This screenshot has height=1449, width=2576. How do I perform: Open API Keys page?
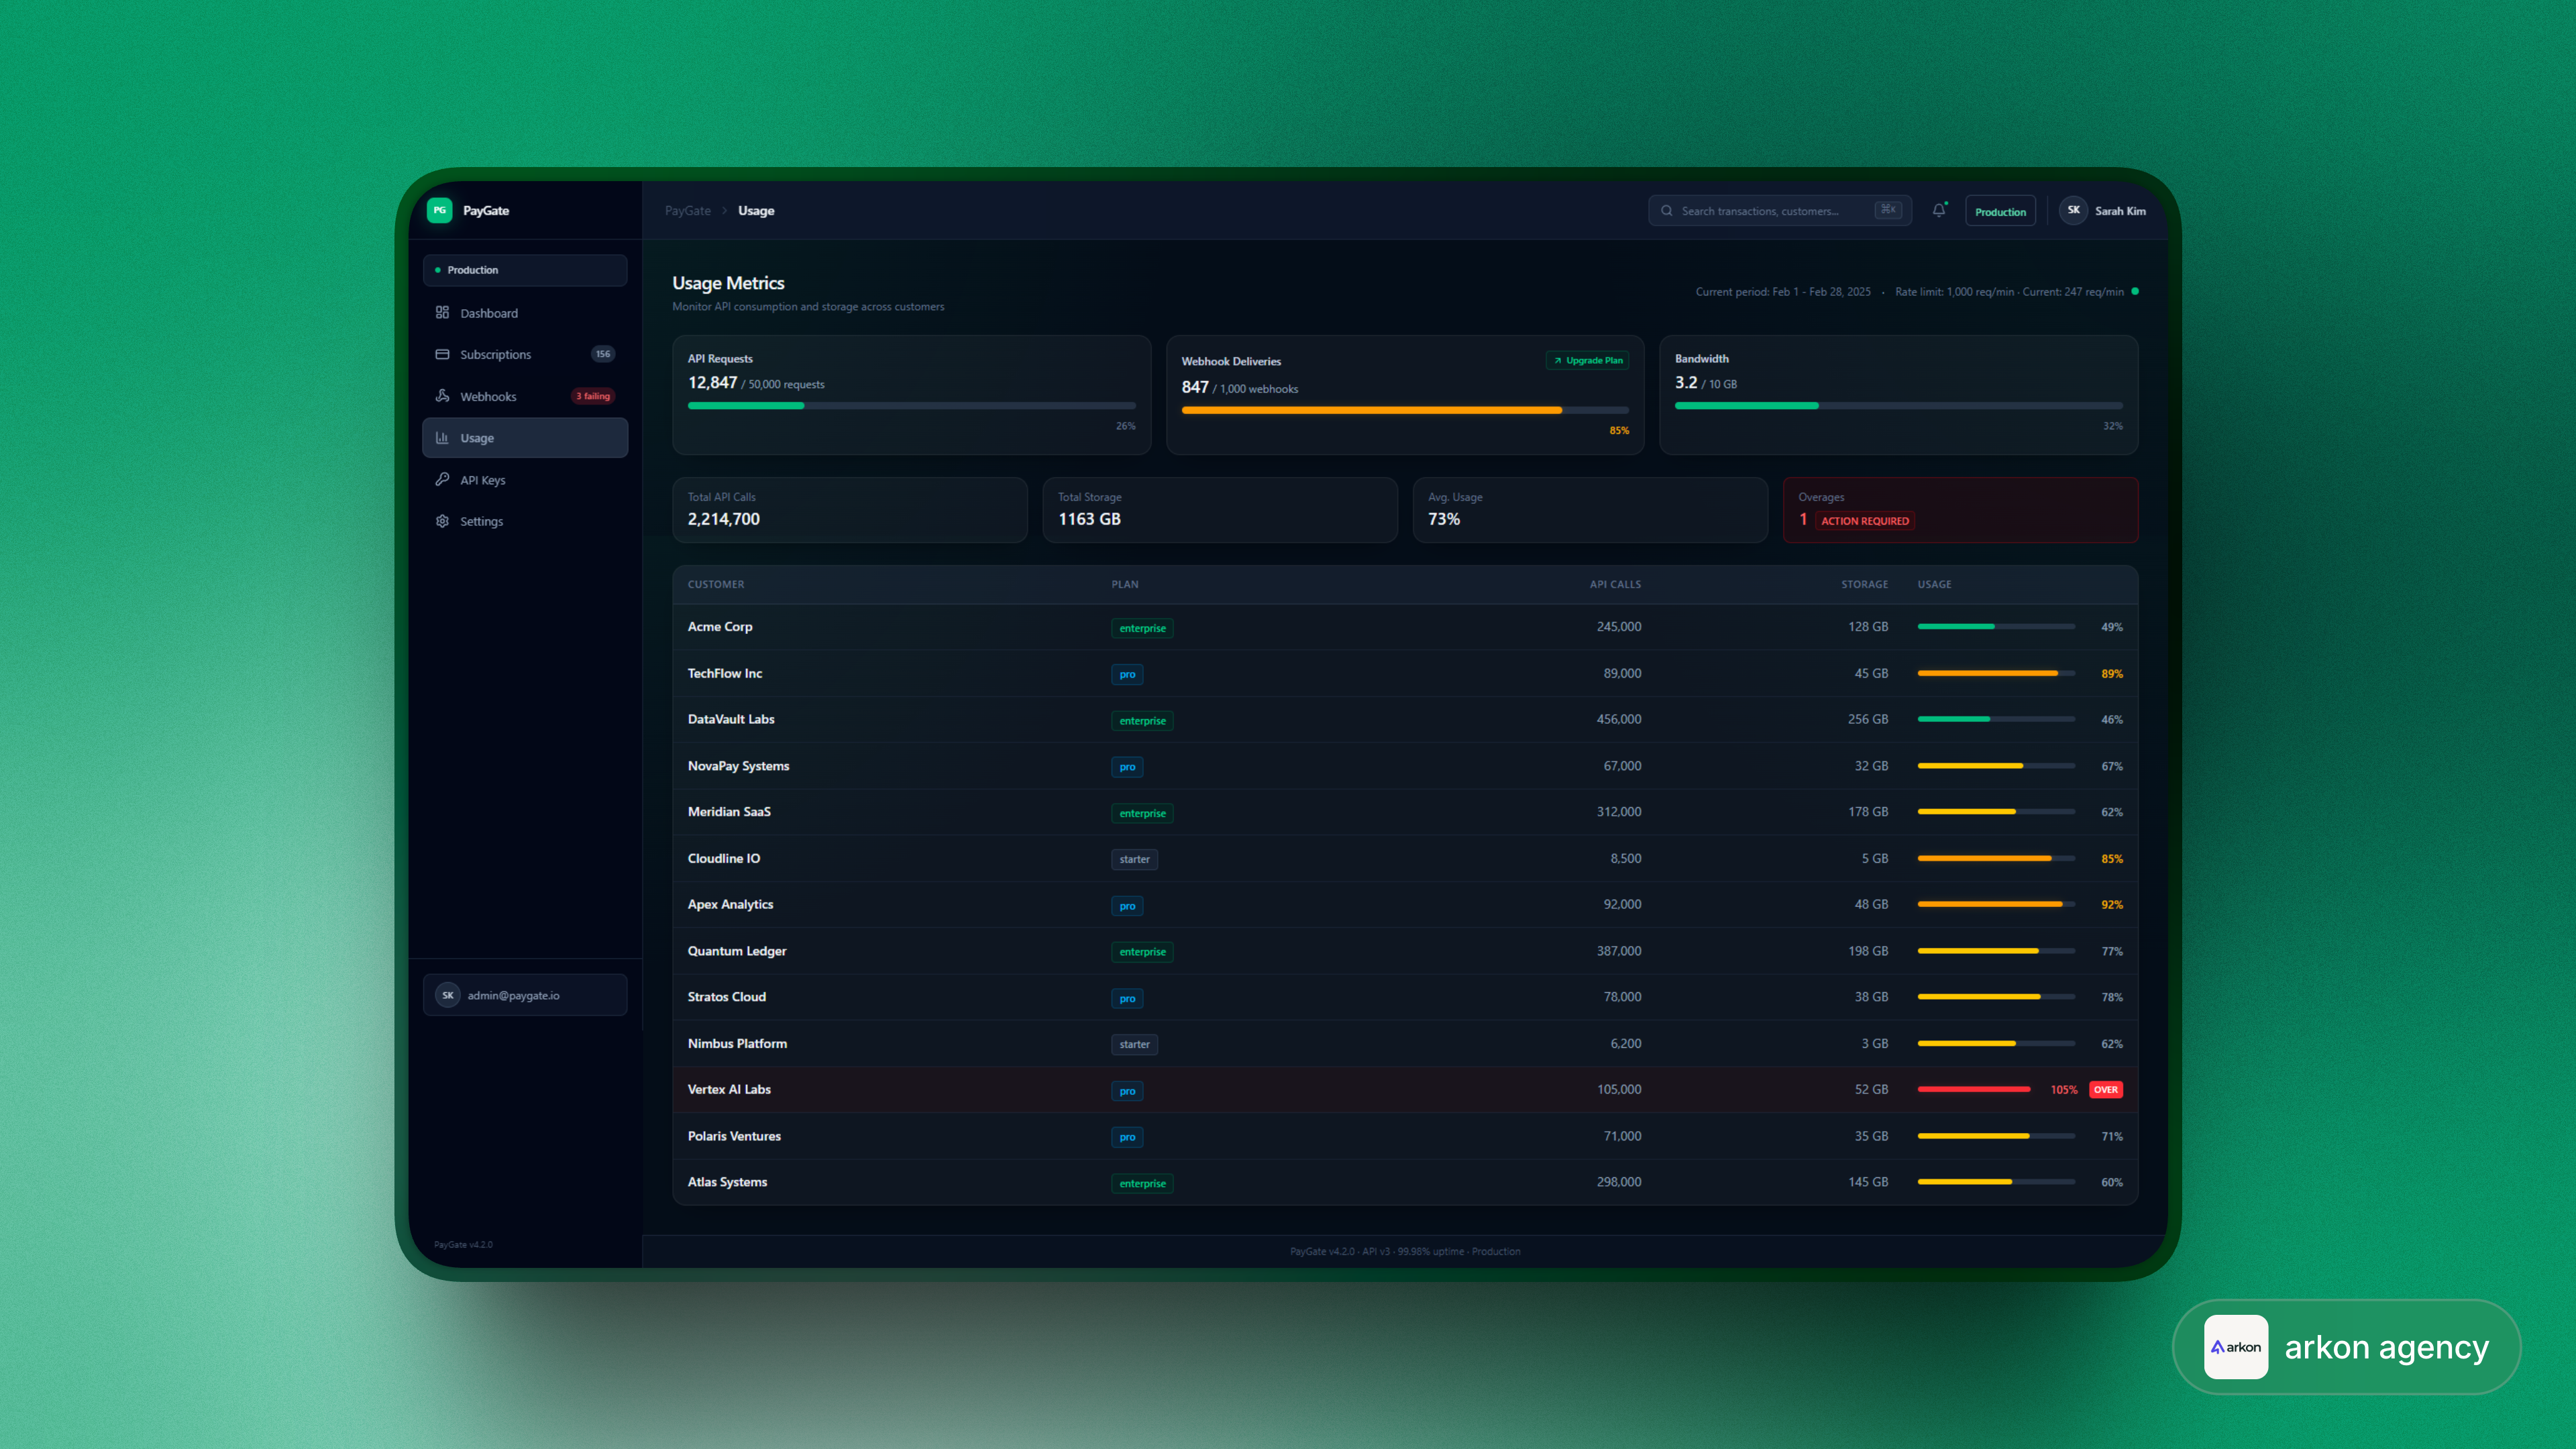(x=525, y=479)
